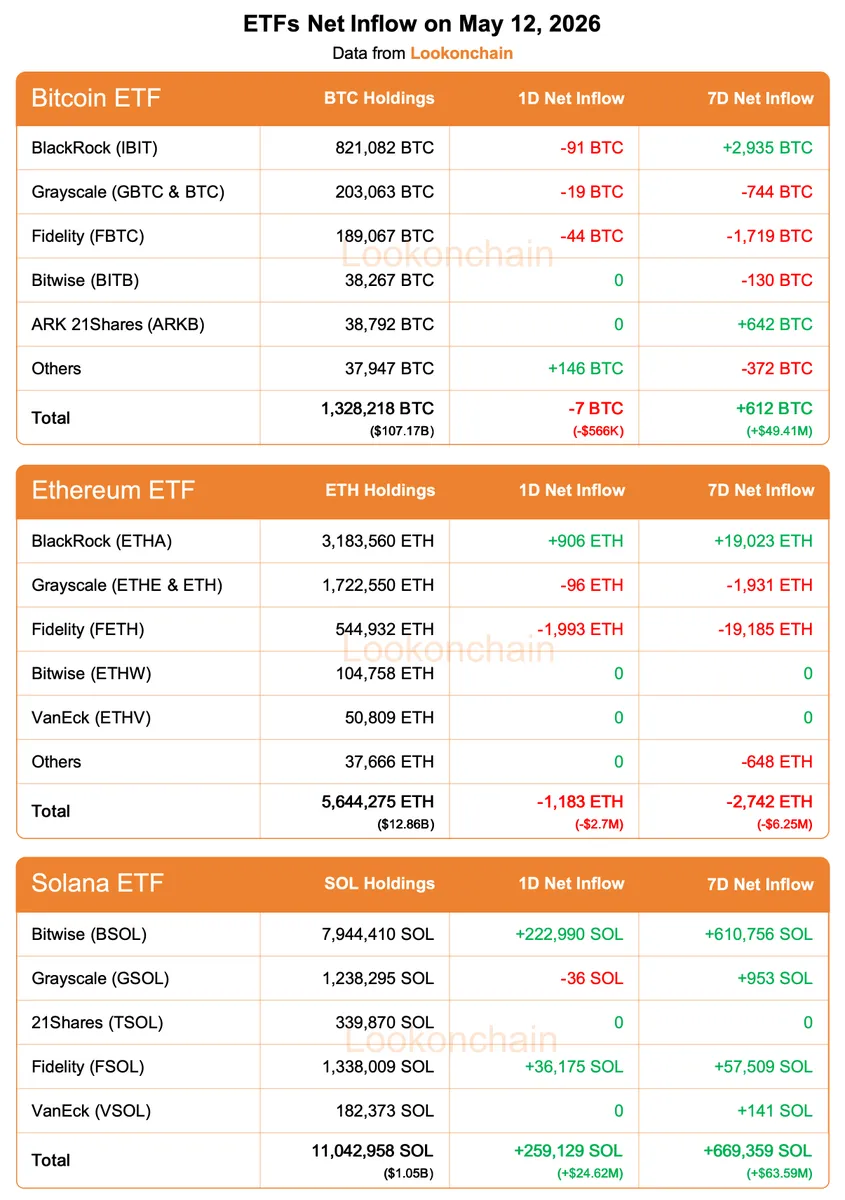Click Fidelity (FSOL) +57,509 SOL value
The image size is (845, 1200).
tap(763, 1066)
